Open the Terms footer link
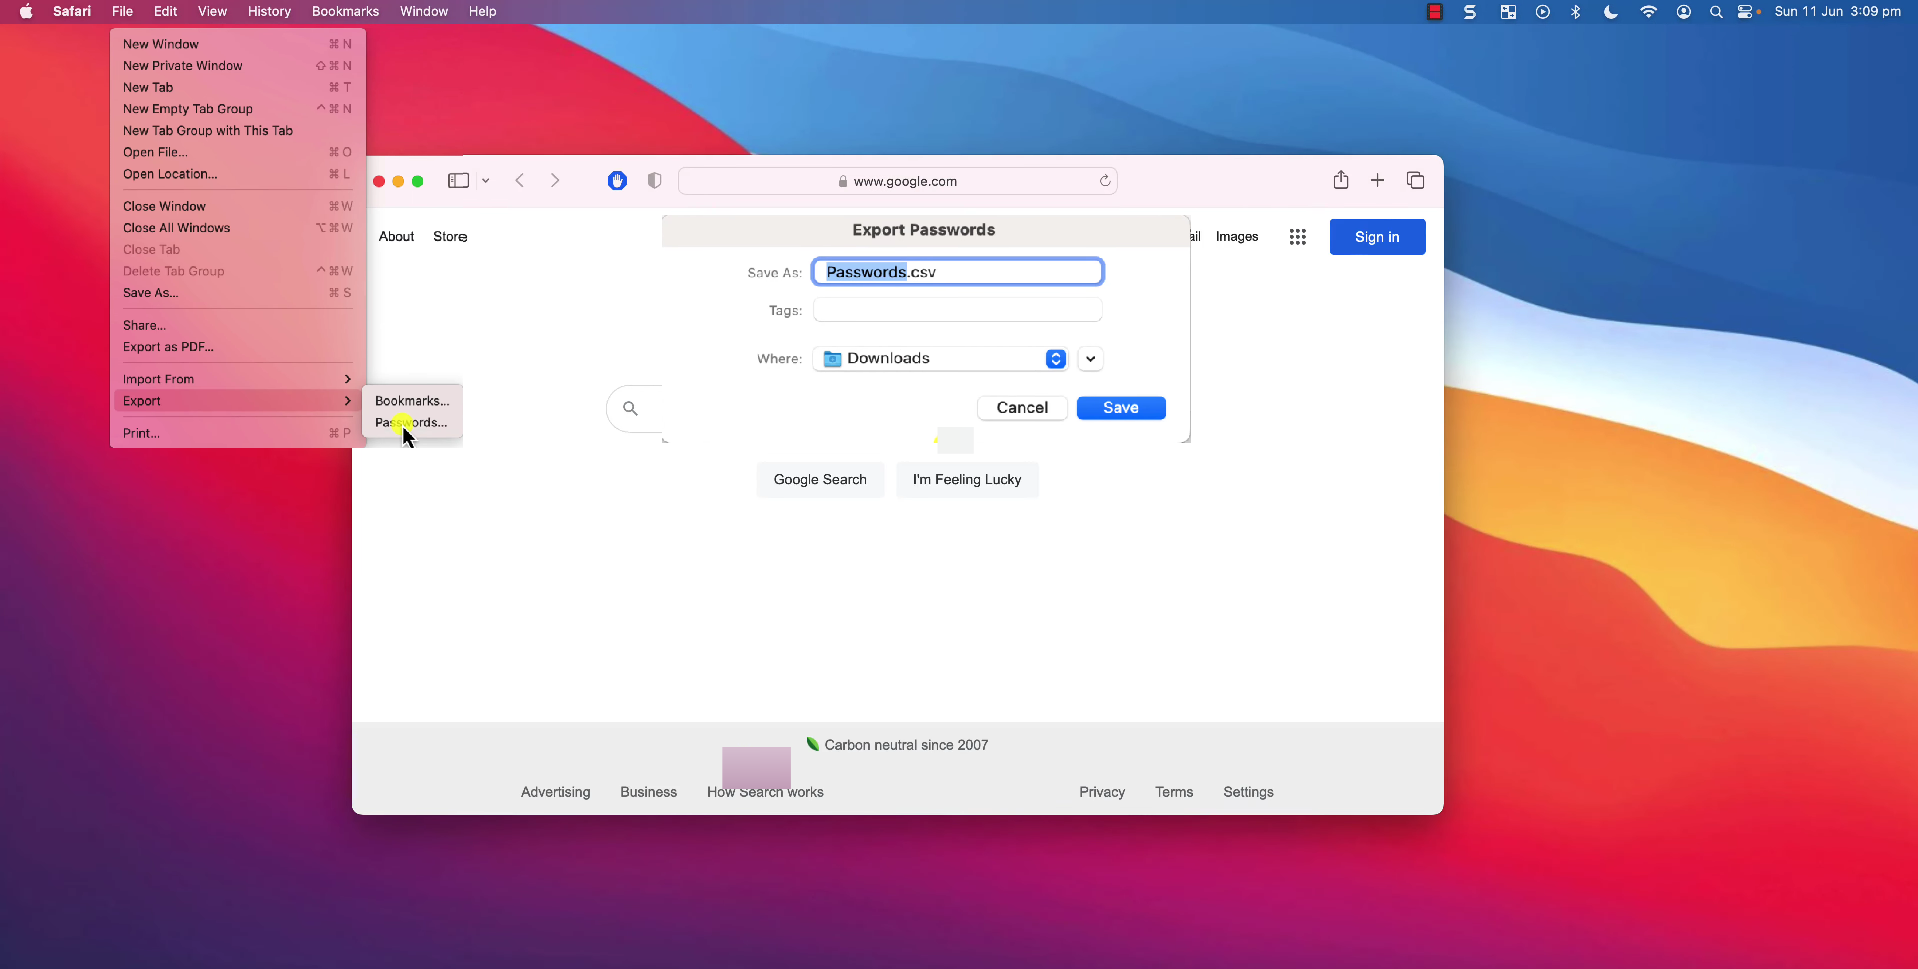The image size is (1918, 969). (1174, 792)
